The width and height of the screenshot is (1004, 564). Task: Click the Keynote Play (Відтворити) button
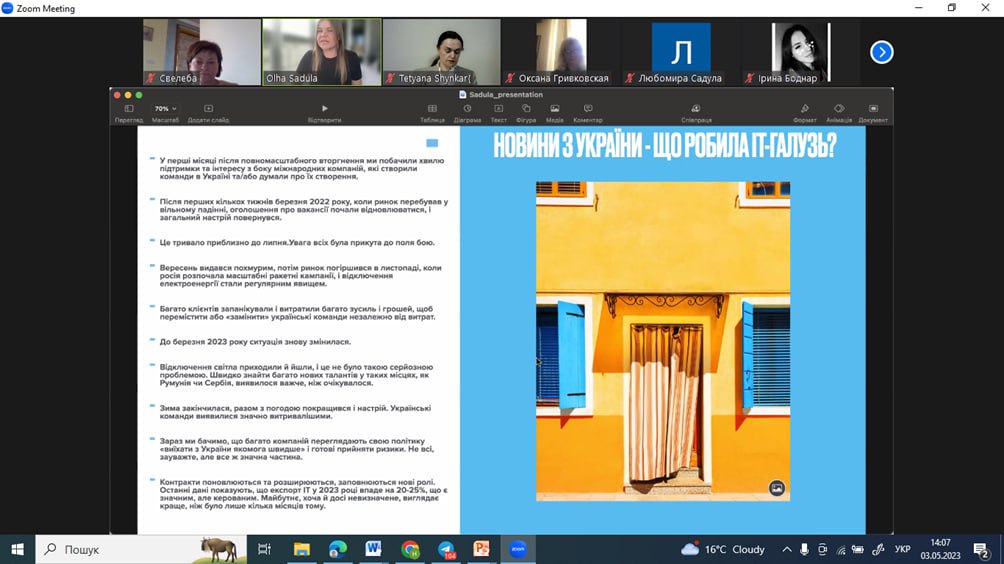coord(324,108)
